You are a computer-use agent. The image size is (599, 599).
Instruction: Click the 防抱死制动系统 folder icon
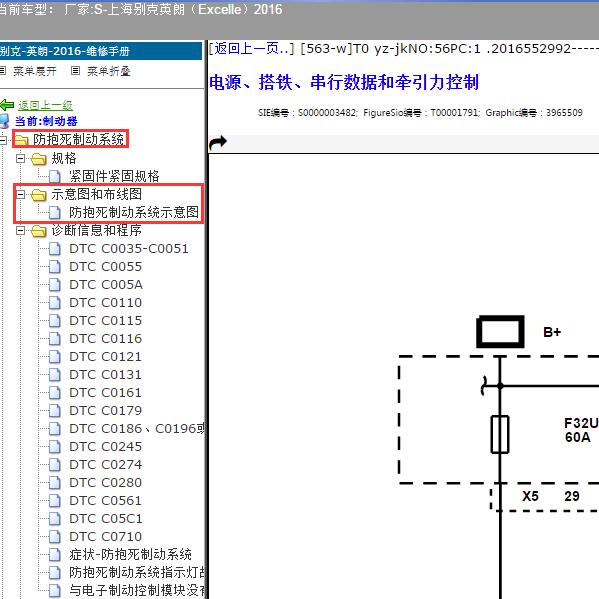coord(22,140)
